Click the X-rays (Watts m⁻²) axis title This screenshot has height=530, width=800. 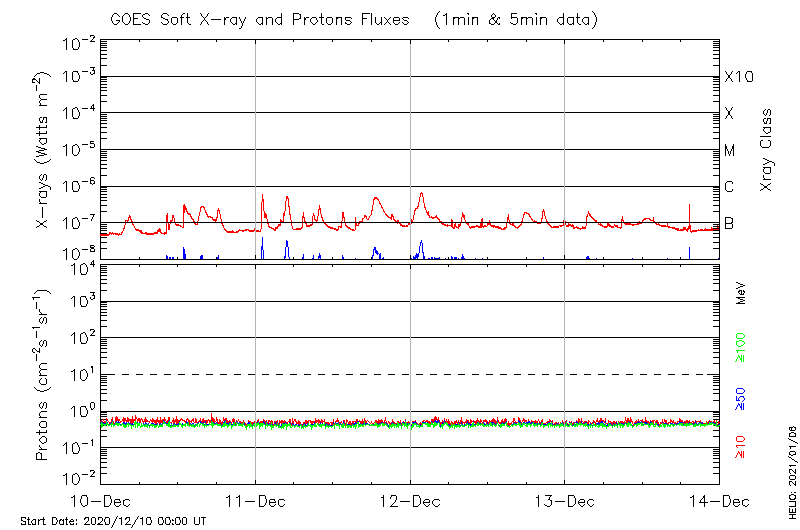(x=44, y=152)
